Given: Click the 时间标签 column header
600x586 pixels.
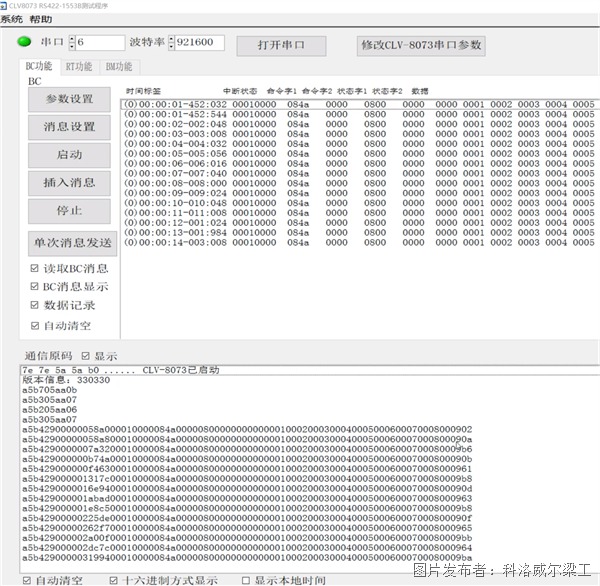Looking at the screenshot, I should 143,91.
